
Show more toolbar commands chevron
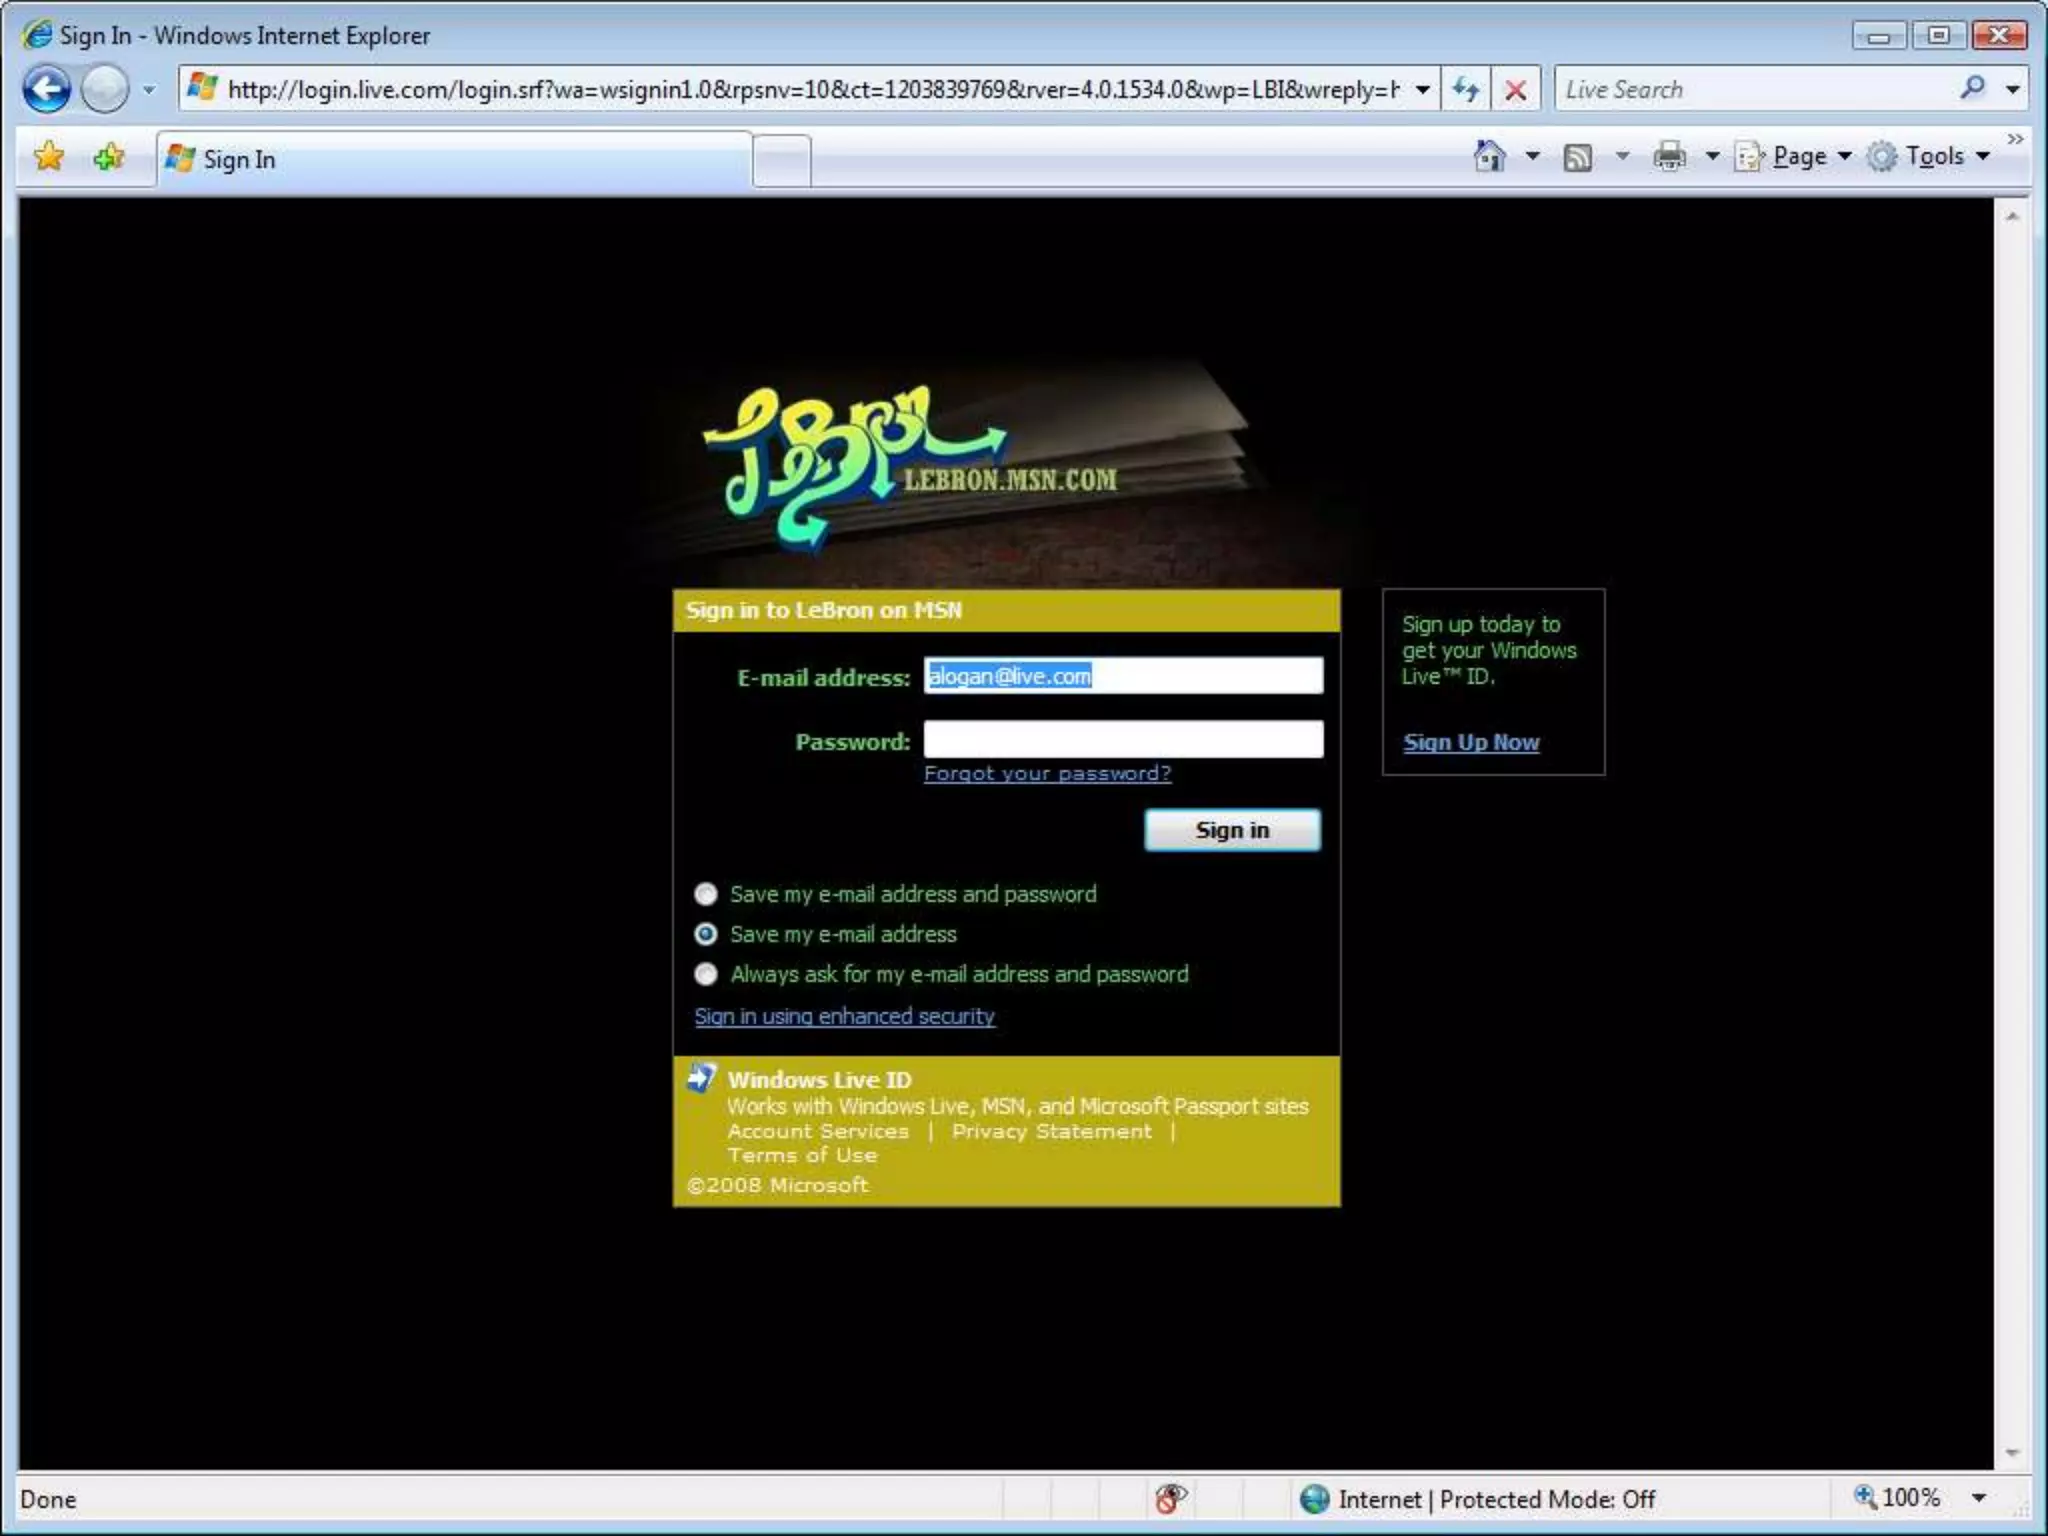(2014, 139)
